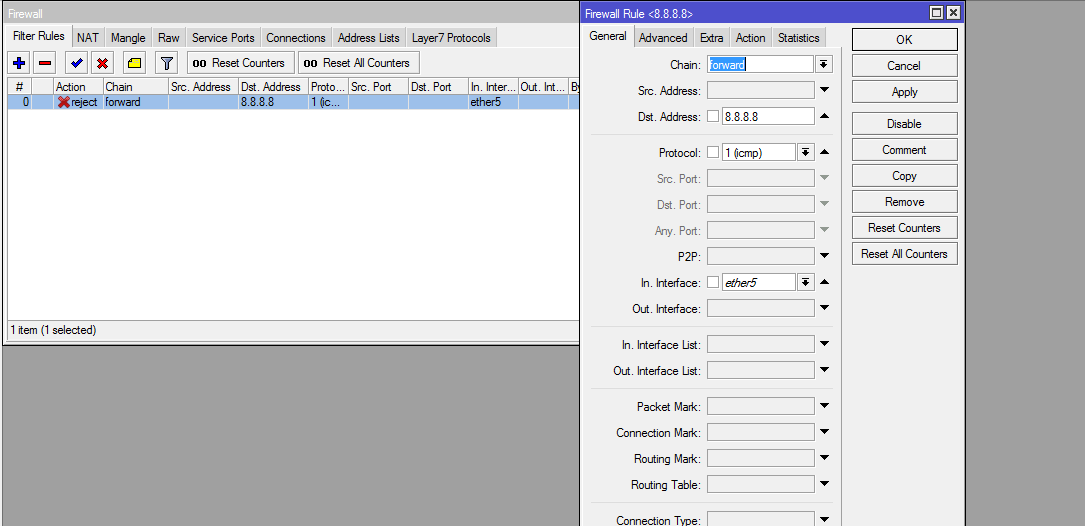Screen dimensions: 1085x526
Task: Toggle the Dst. Address invert checkbox
Action: pyautogui.click(x=713, y=116)
